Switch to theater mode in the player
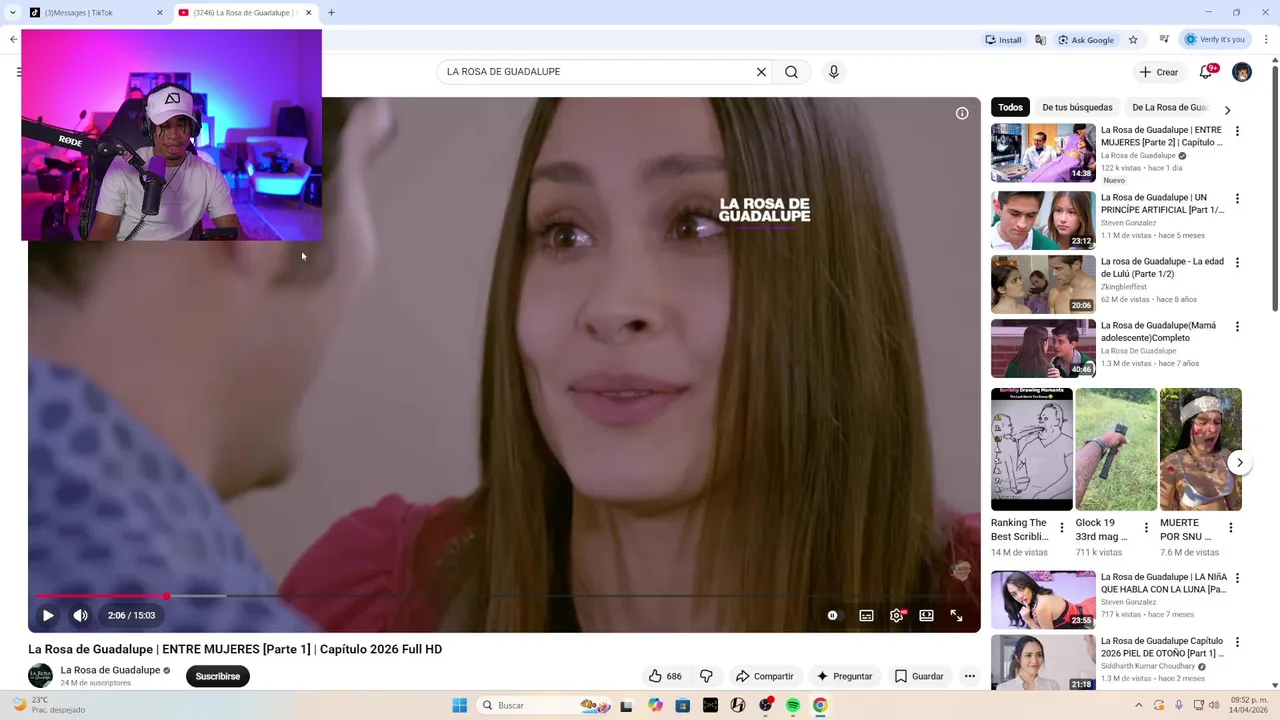 coord(926,615)
